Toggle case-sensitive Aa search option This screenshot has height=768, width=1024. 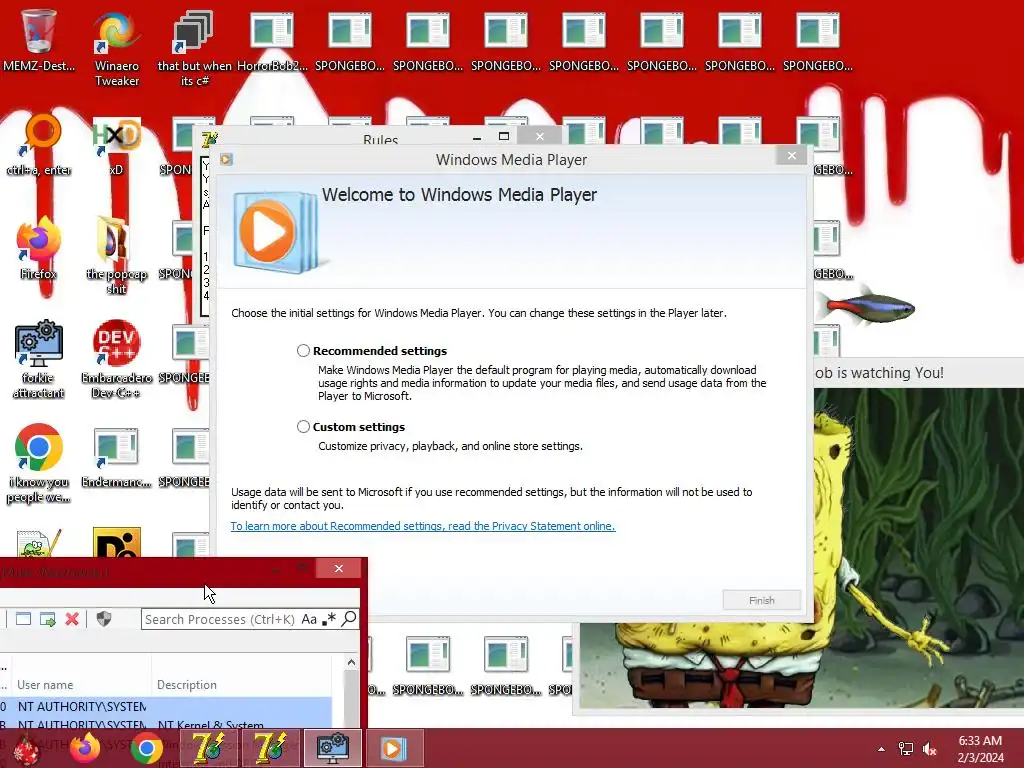coord(309,619)
